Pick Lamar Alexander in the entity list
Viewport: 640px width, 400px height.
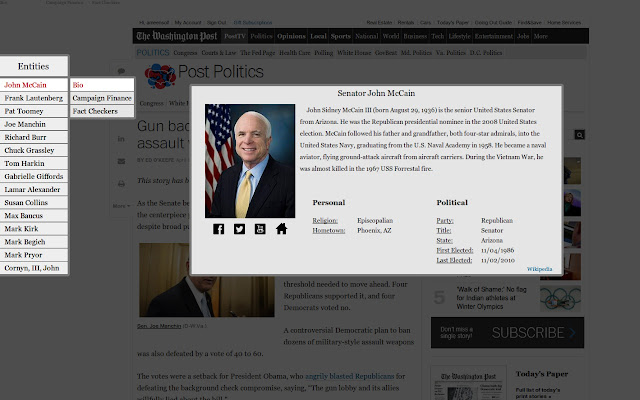tap(34, 189)
